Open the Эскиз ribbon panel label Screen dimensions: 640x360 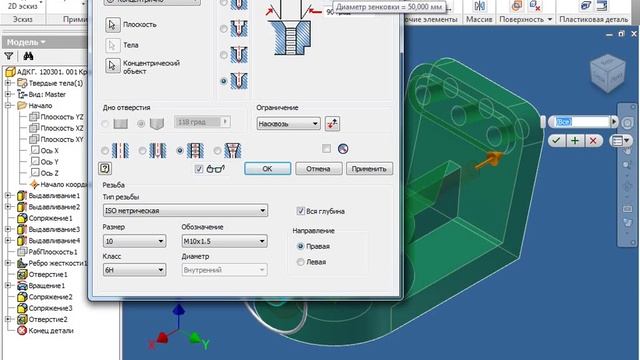22,19
